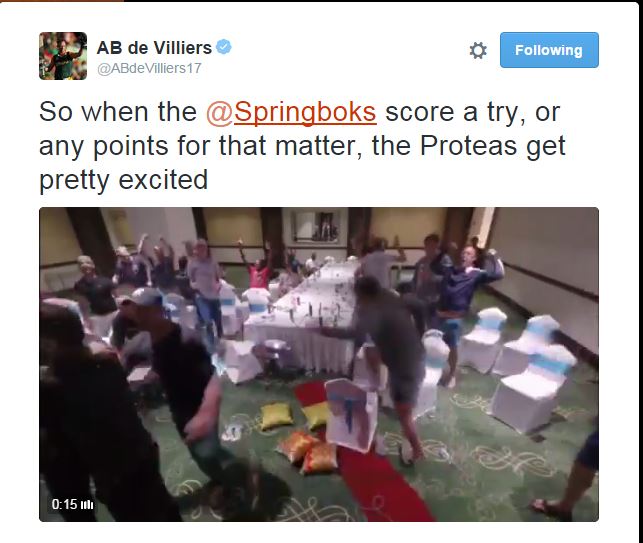
Task: Click the "So when the" opening tweet text
Action: (x=118, y=112)
